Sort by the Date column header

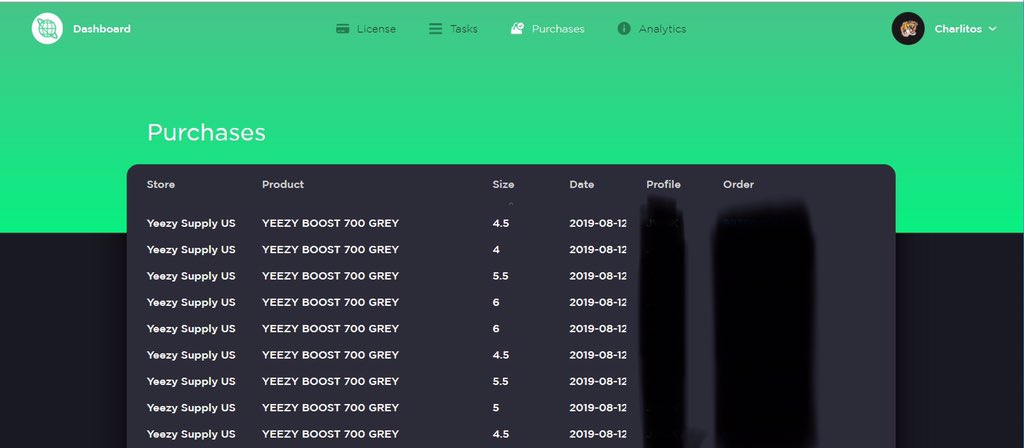tap(581, 184)
